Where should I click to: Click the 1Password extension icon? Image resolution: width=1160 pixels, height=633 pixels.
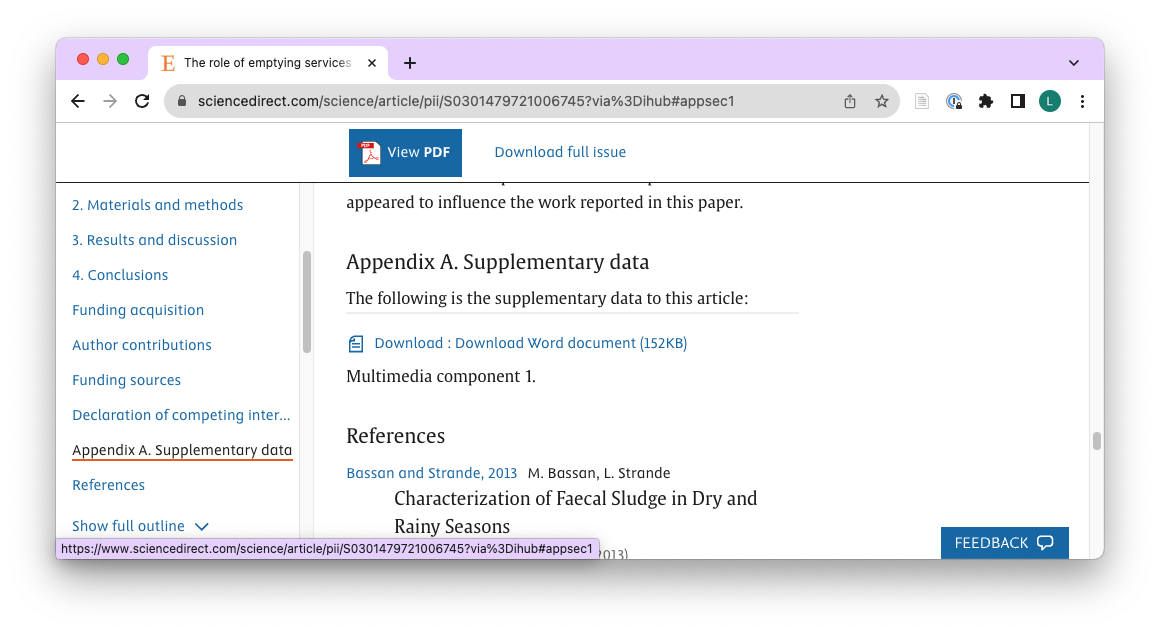954,101
